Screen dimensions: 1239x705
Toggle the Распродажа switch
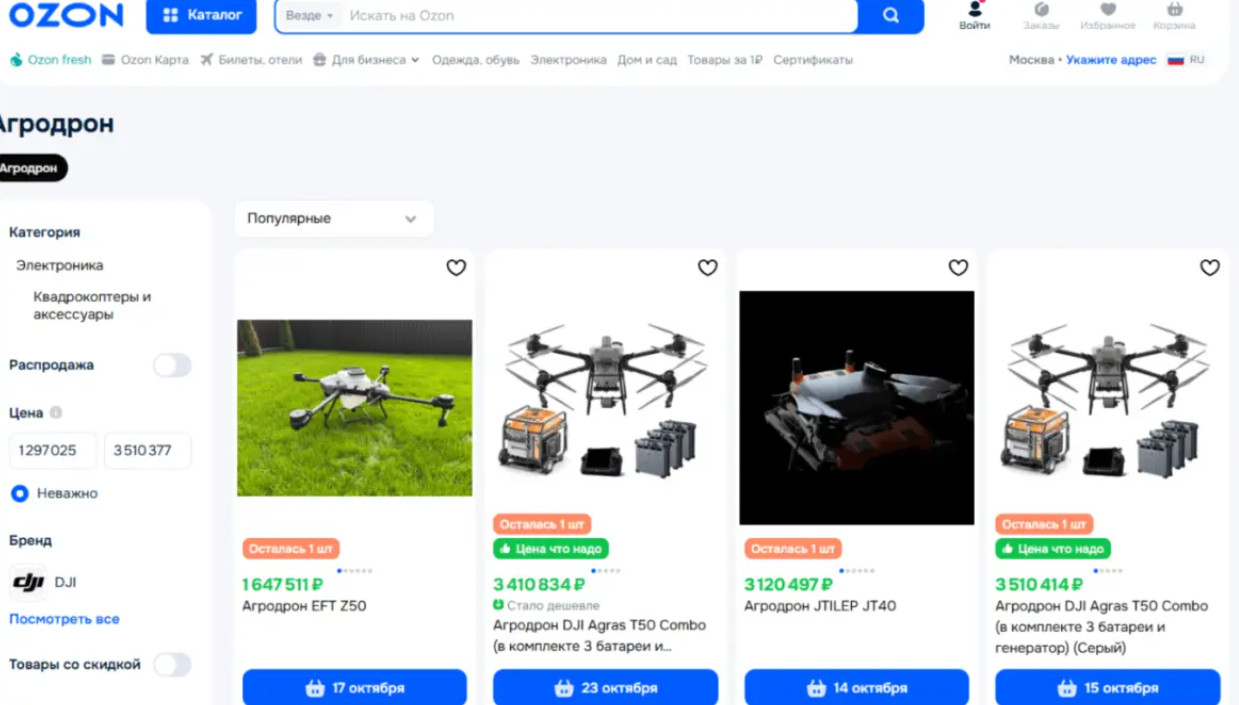[x=172, y=365]
